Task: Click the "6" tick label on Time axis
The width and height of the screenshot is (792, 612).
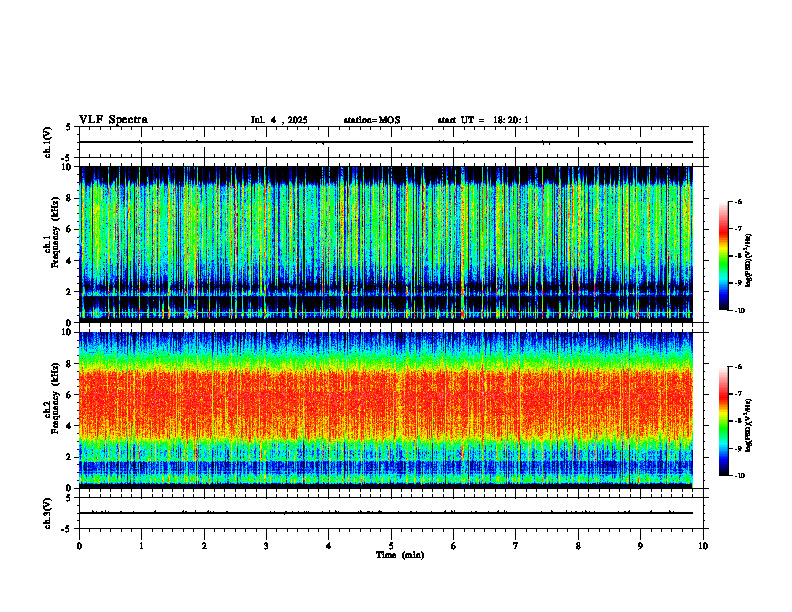Action: 454,546
